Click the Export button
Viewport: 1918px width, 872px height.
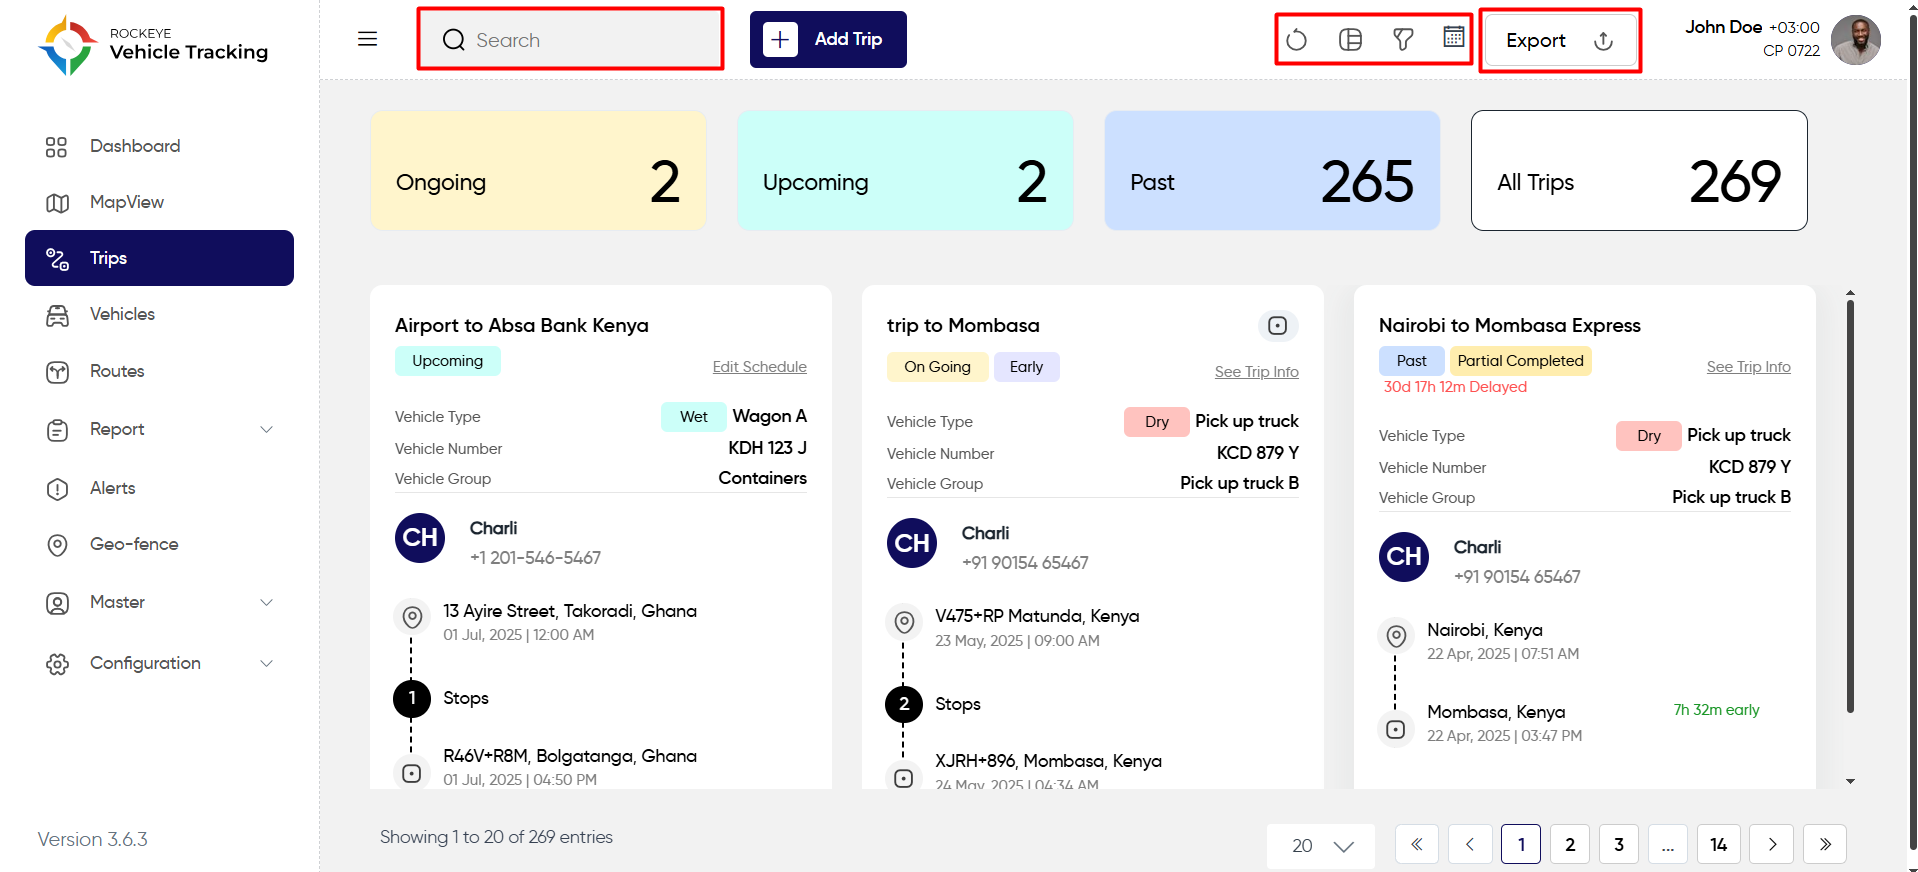pos(1560,40)
